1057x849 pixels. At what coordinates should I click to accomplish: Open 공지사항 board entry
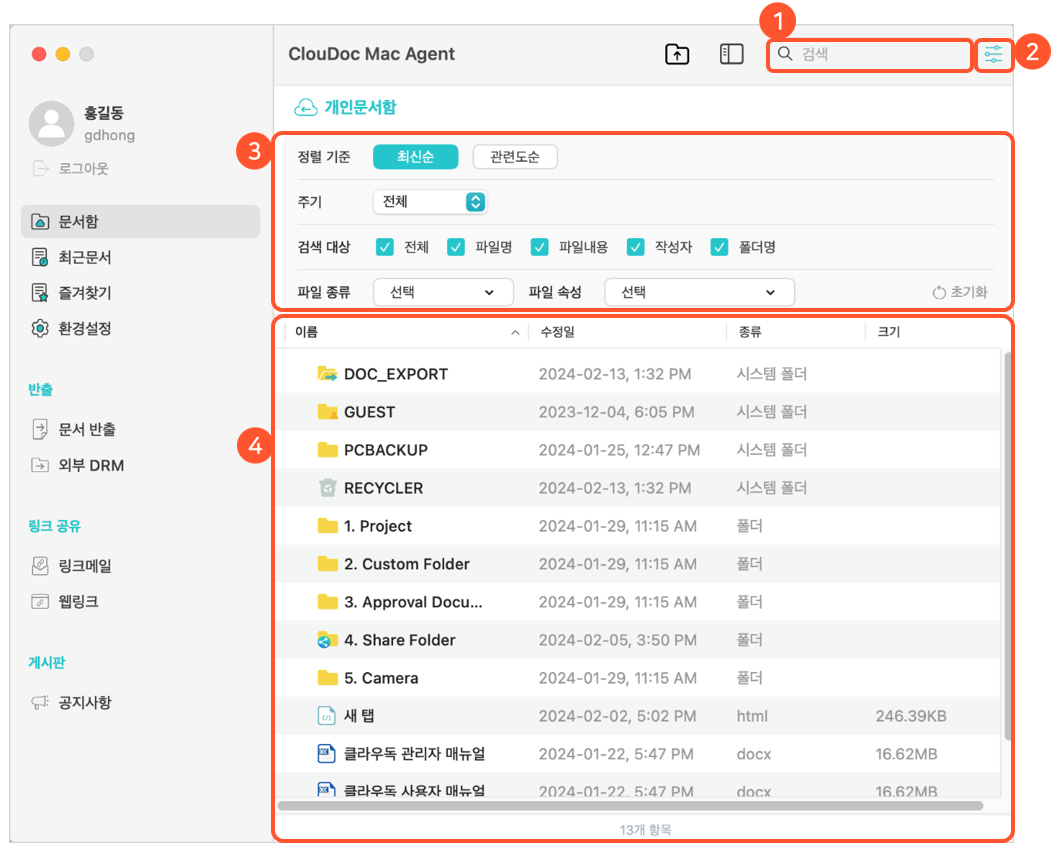pyautogui.click(x=85, y=702)
